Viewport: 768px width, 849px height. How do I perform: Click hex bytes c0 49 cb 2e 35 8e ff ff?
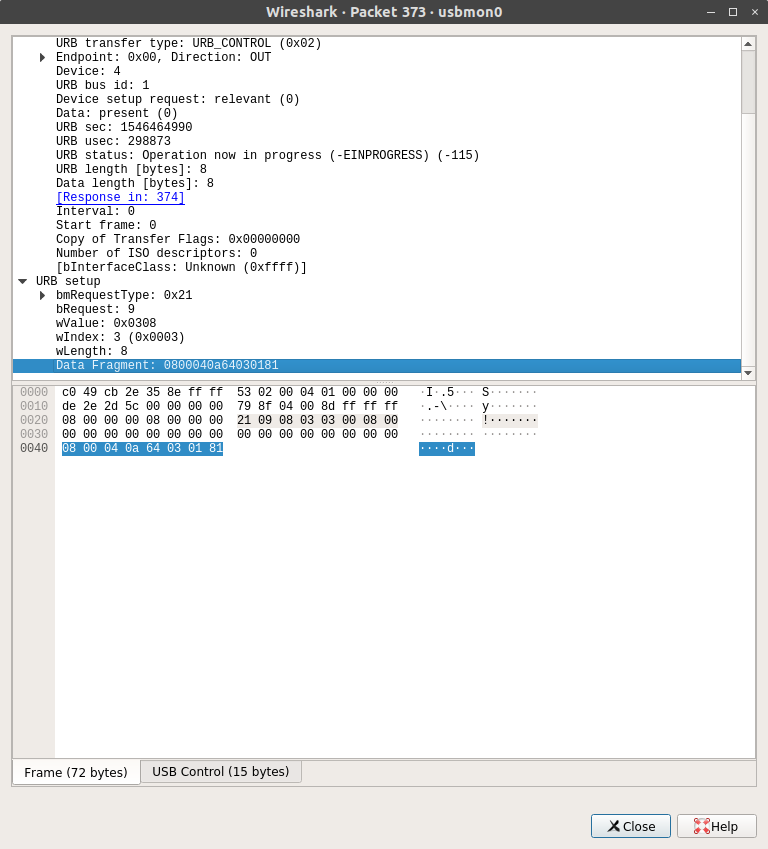142,392
